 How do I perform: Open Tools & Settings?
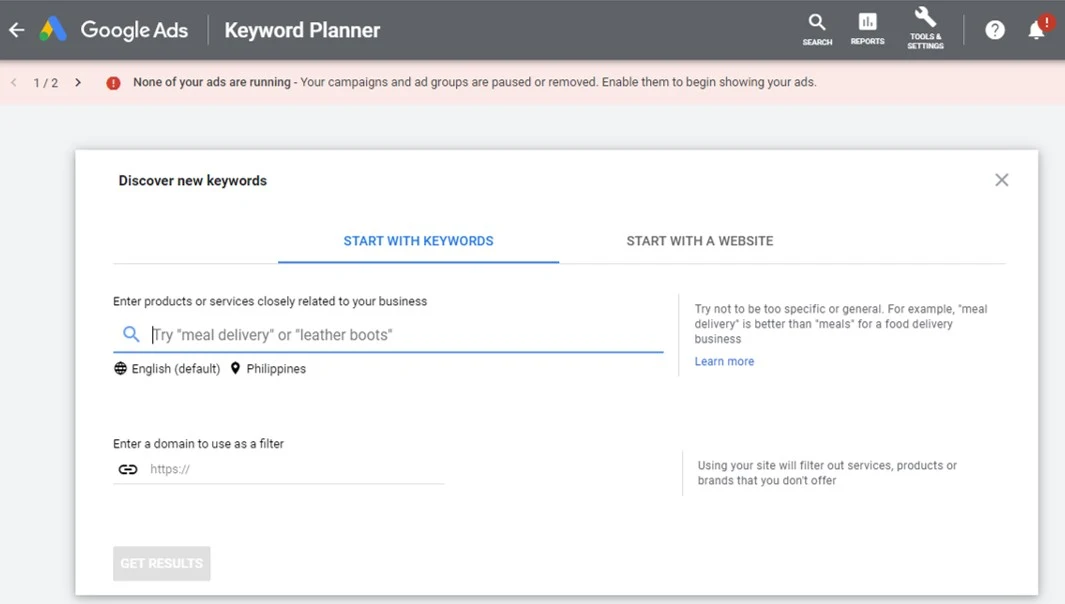pos(925,27)
